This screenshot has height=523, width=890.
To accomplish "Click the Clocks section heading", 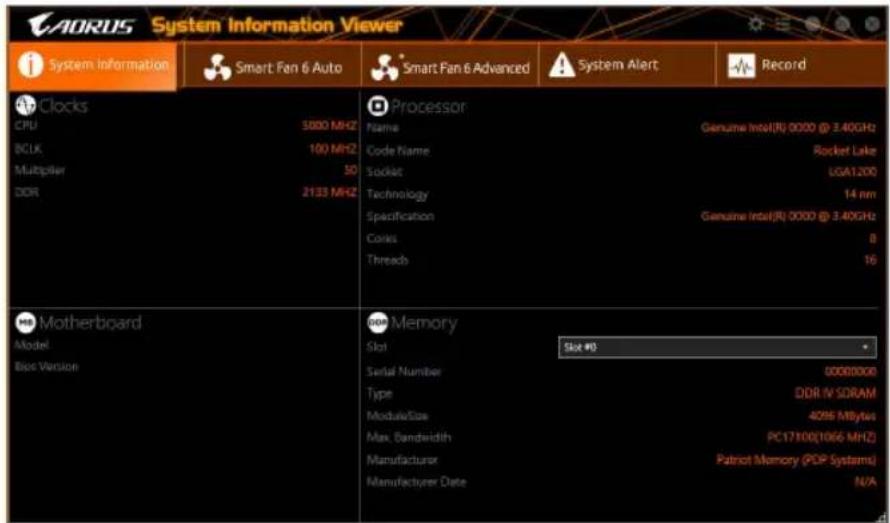I will coord(63,106).
